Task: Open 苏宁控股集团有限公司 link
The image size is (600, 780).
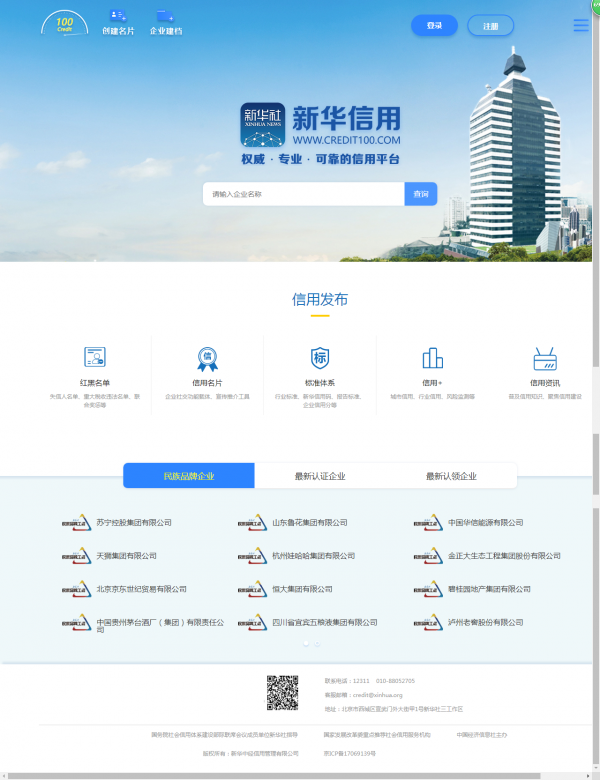Action: click(134, 523)
